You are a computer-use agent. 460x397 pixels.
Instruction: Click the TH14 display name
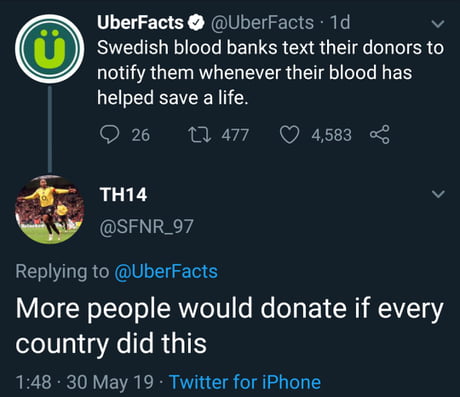[123, 195]
